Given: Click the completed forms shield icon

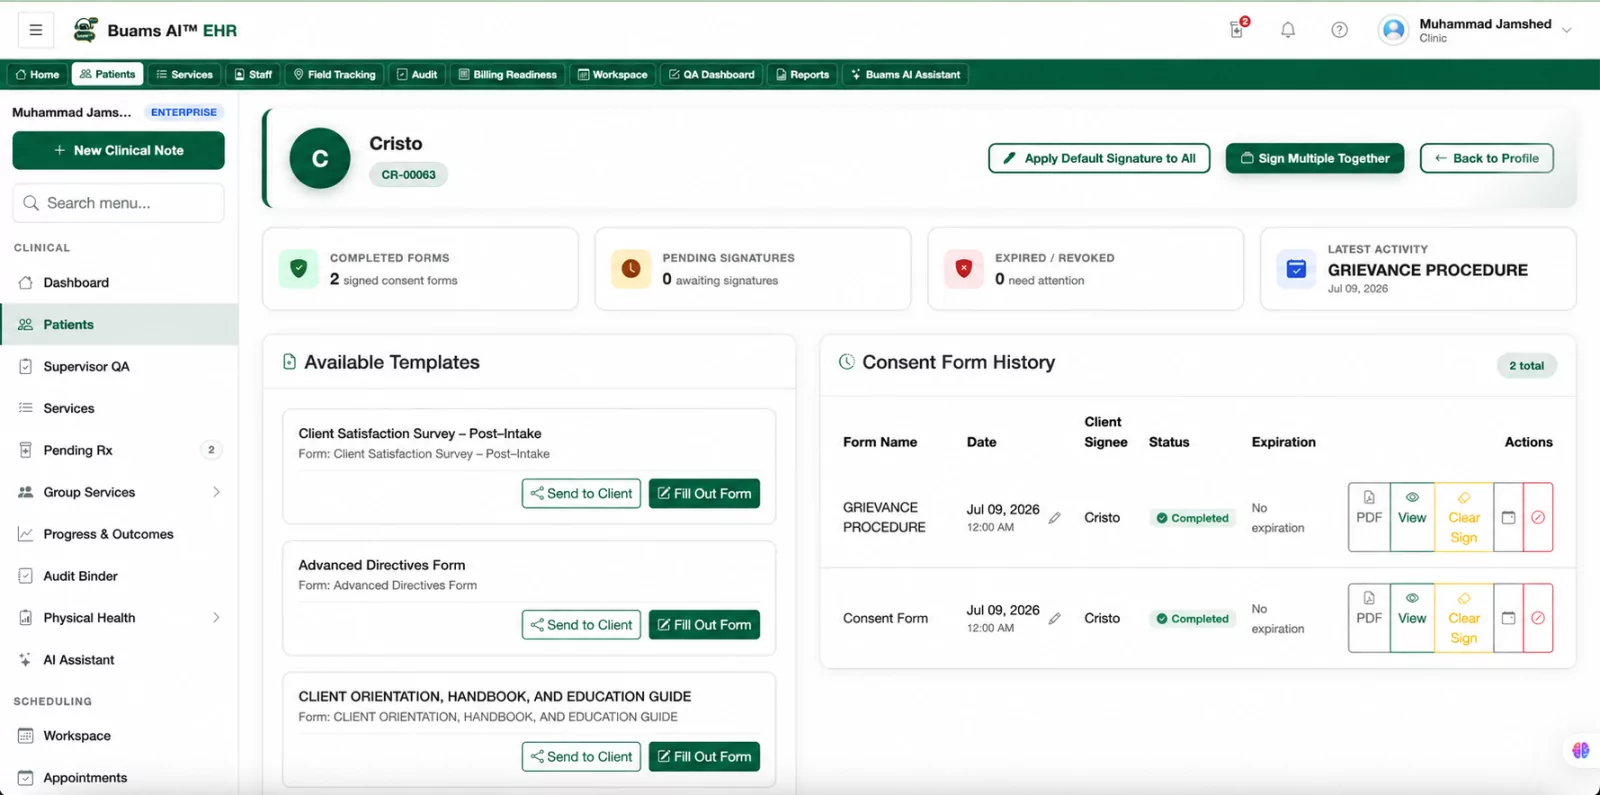Looking at the screenshot, I should 298,268.
